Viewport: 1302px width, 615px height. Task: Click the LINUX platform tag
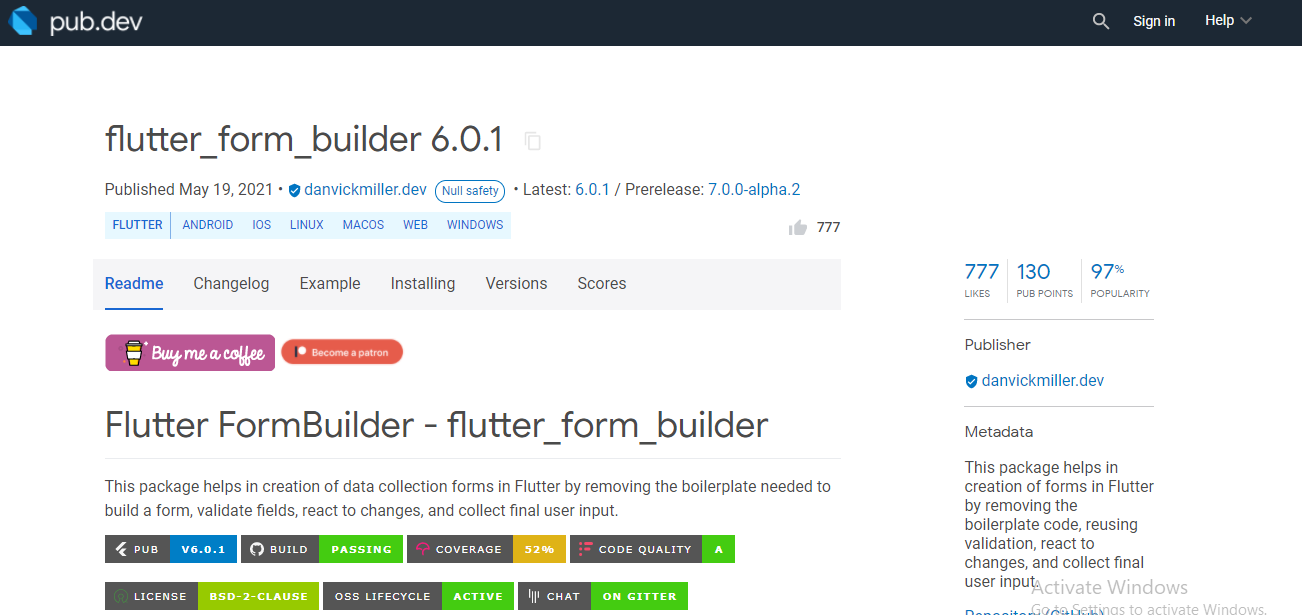[307, 225]
